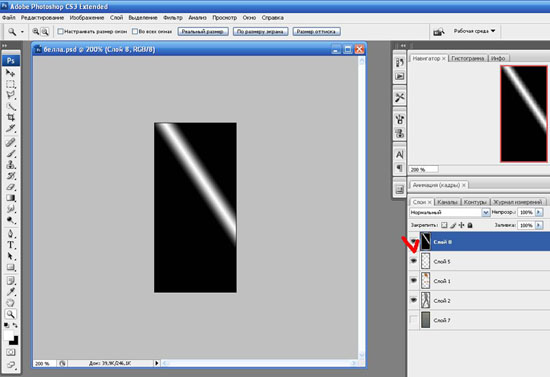Collapse the panel dock double arrow
The width and height of the screenshot is (550, 377).
point(403,46)
